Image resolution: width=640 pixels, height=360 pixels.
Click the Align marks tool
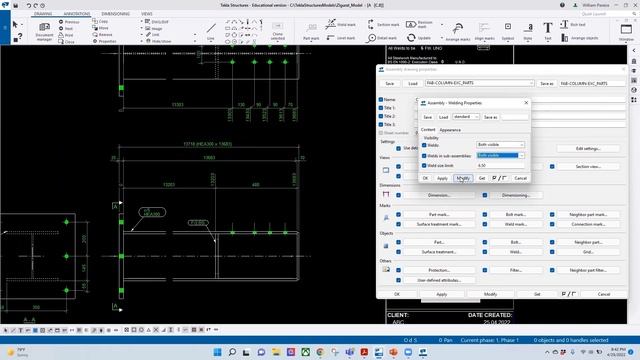pyautogui.click(x=484, y=31)
